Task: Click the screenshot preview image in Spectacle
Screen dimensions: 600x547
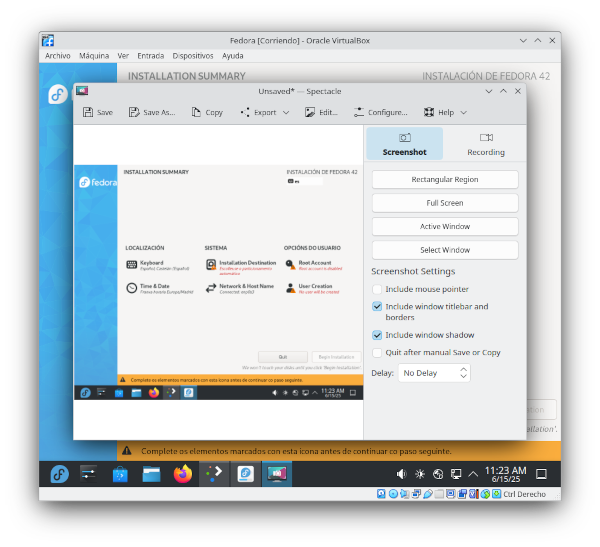Action: [x=218, y=282]
